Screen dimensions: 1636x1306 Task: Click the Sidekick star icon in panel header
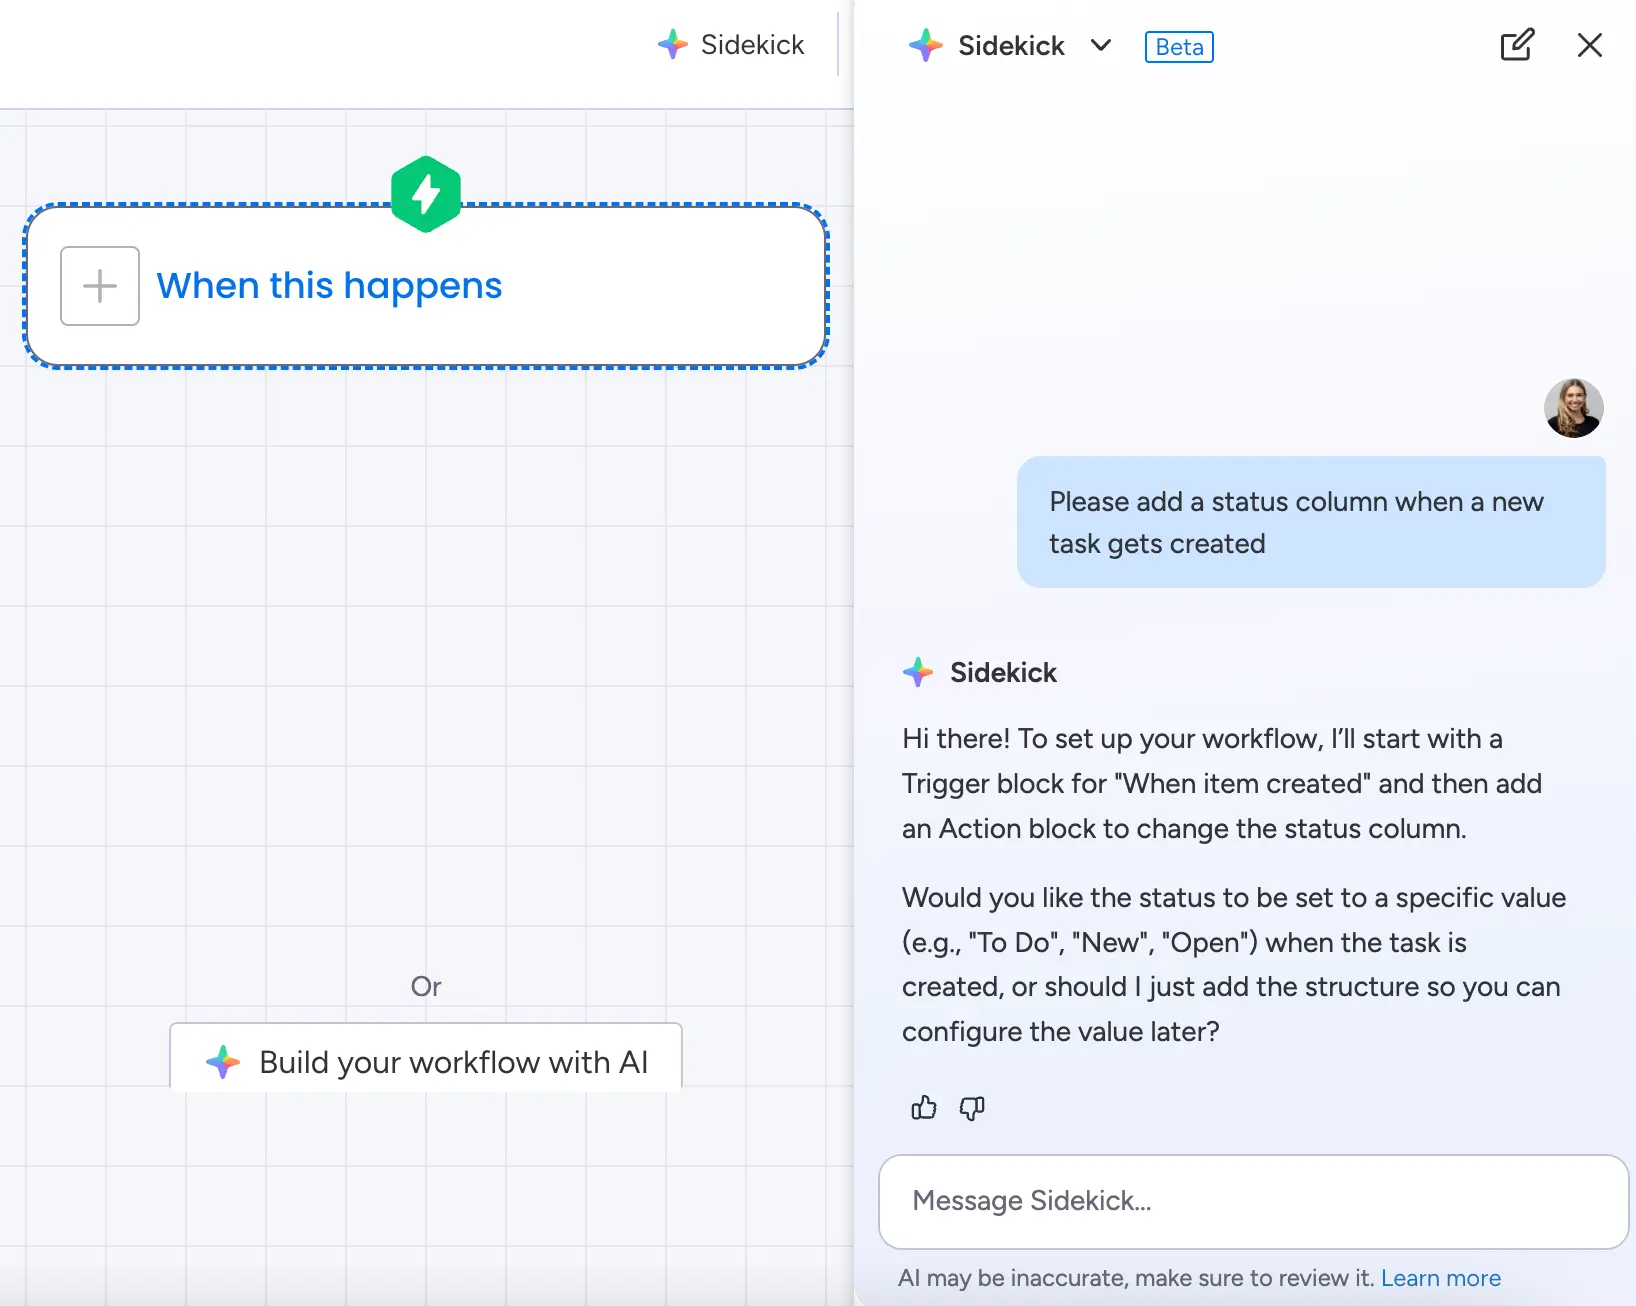(926, 46)
